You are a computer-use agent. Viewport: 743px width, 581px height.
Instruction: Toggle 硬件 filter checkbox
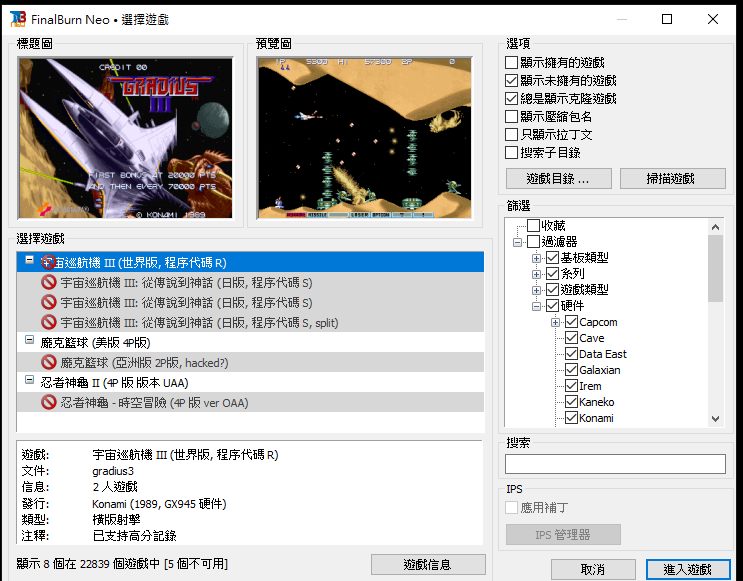(x=553, y=306)
